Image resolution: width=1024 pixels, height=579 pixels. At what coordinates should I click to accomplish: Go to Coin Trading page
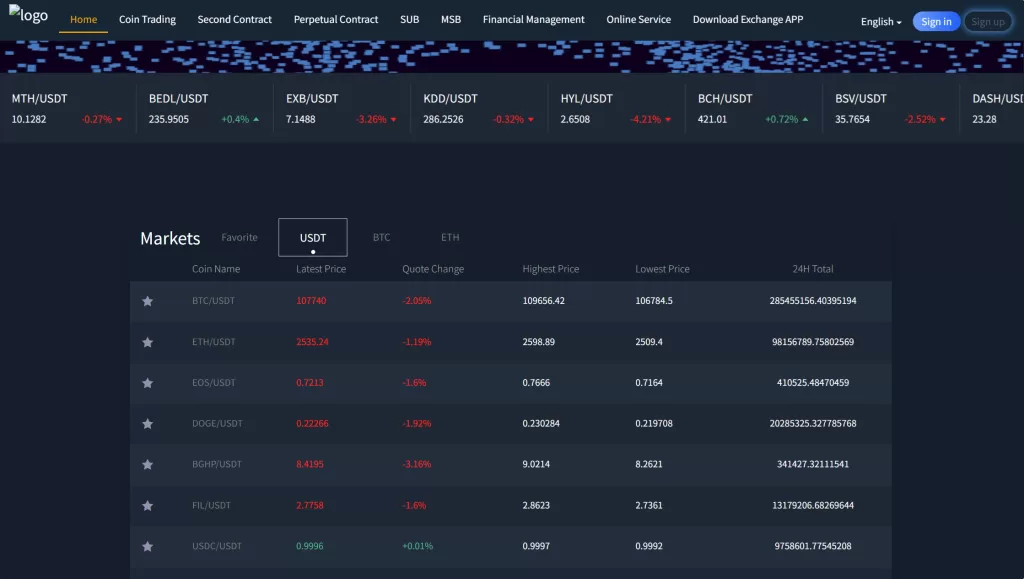(x=147, y=20)
